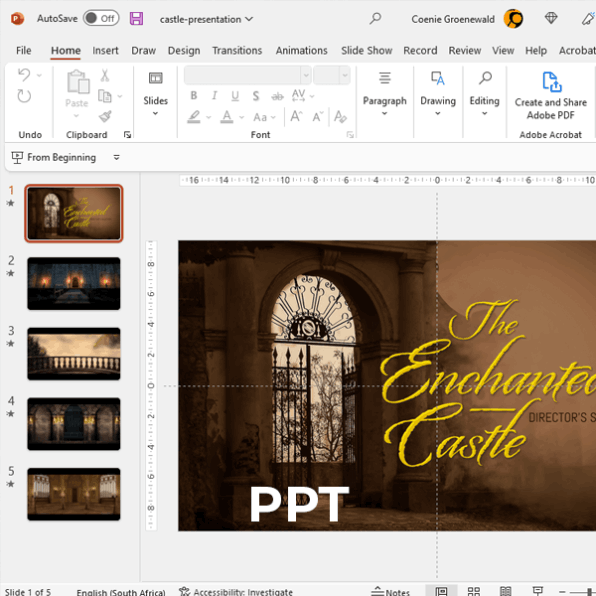Image resolution: width=596 pixels, height=596 pixels.
Task: Expand the font name dropdown arrow
Action: [x=306, y=75]
